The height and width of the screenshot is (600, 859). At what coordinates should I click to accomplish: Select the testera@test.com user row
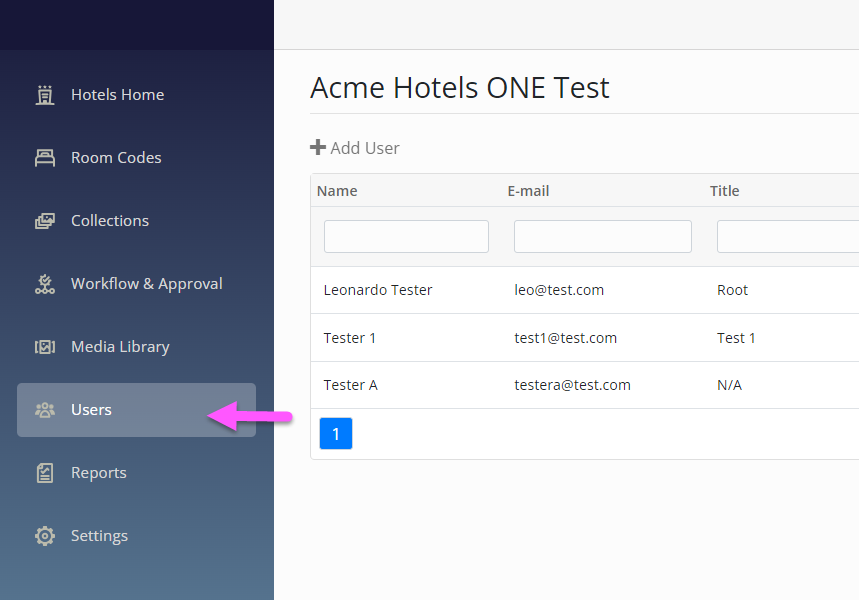pos(585,385)
